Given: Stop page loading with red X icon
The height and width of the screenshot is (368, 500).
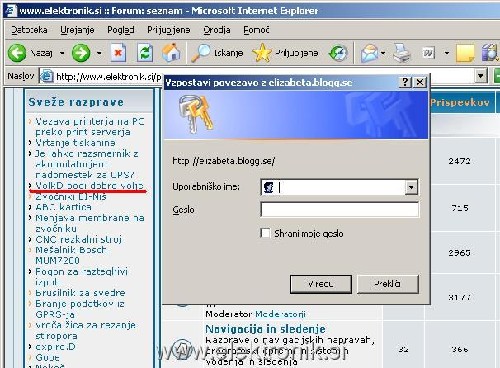Looking at the screenshot, I should (x=118, y=53).
